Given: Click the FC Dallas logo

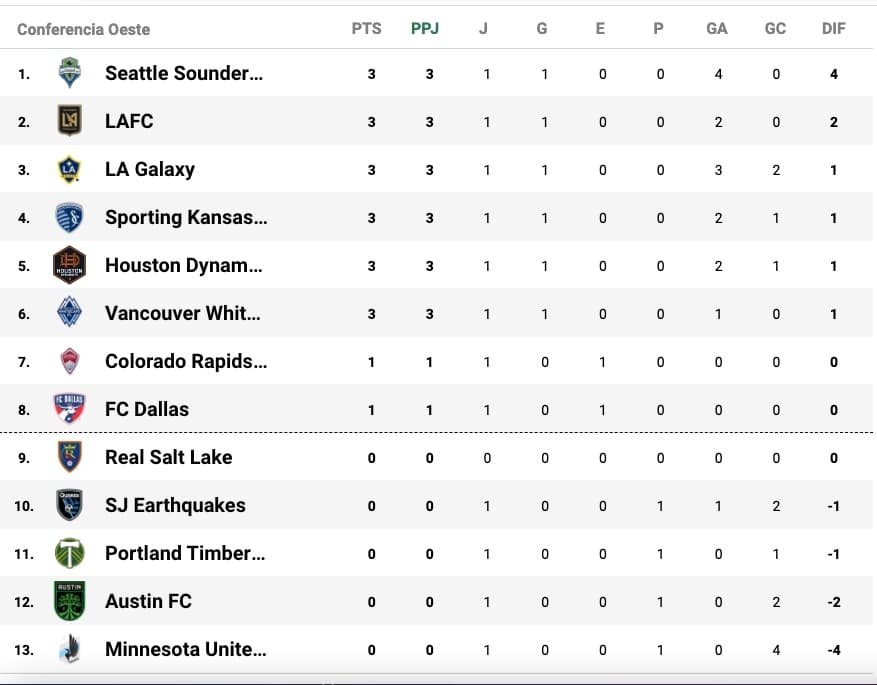Looking at the screenshot, I should click(69, 409).
